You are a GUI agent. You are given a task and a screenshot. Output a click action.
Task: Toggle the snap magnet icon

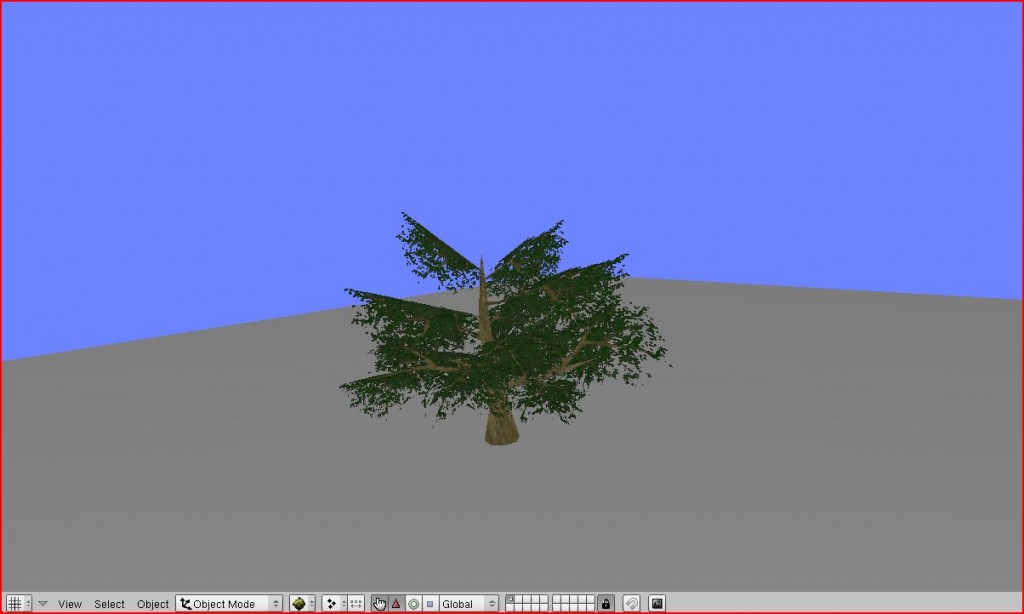631,603
